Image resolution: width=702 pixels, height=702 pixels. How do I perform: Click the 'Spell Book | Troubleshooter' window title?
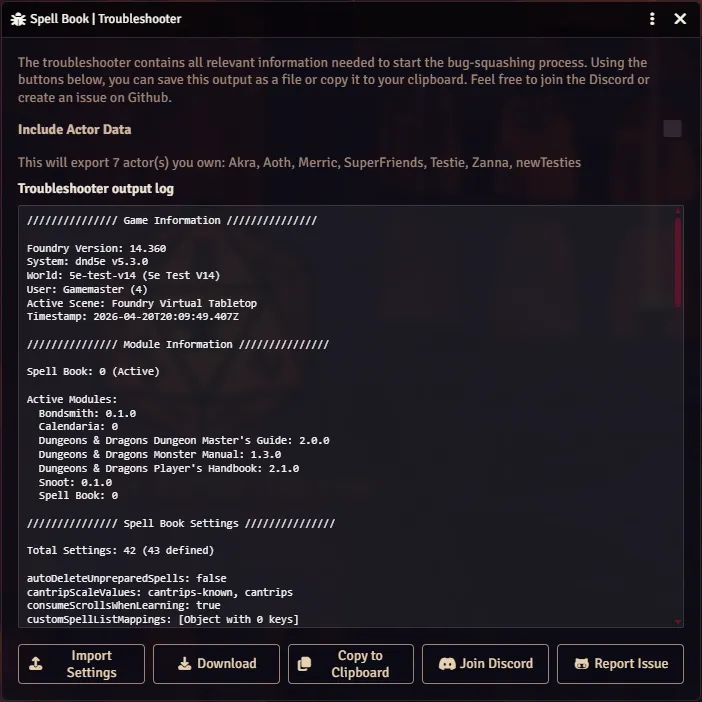coord(106,19)
